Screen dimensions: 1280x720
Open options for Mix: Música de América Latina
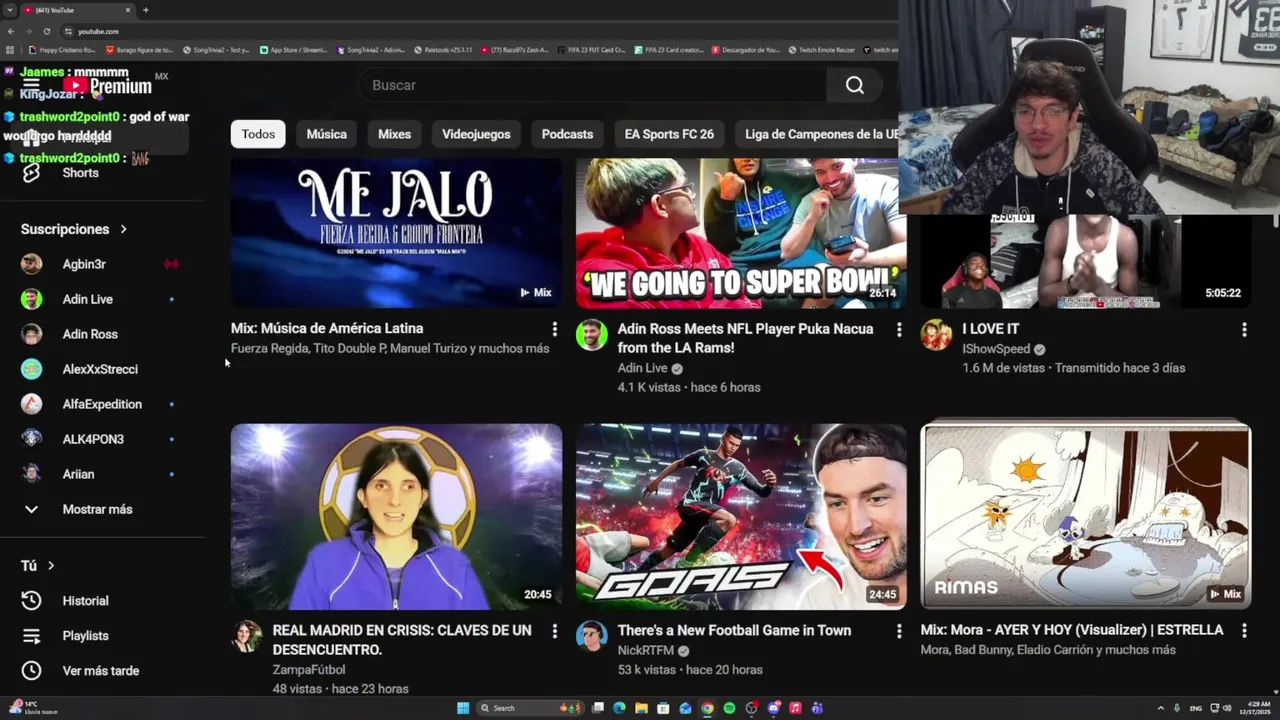(554, 329)
